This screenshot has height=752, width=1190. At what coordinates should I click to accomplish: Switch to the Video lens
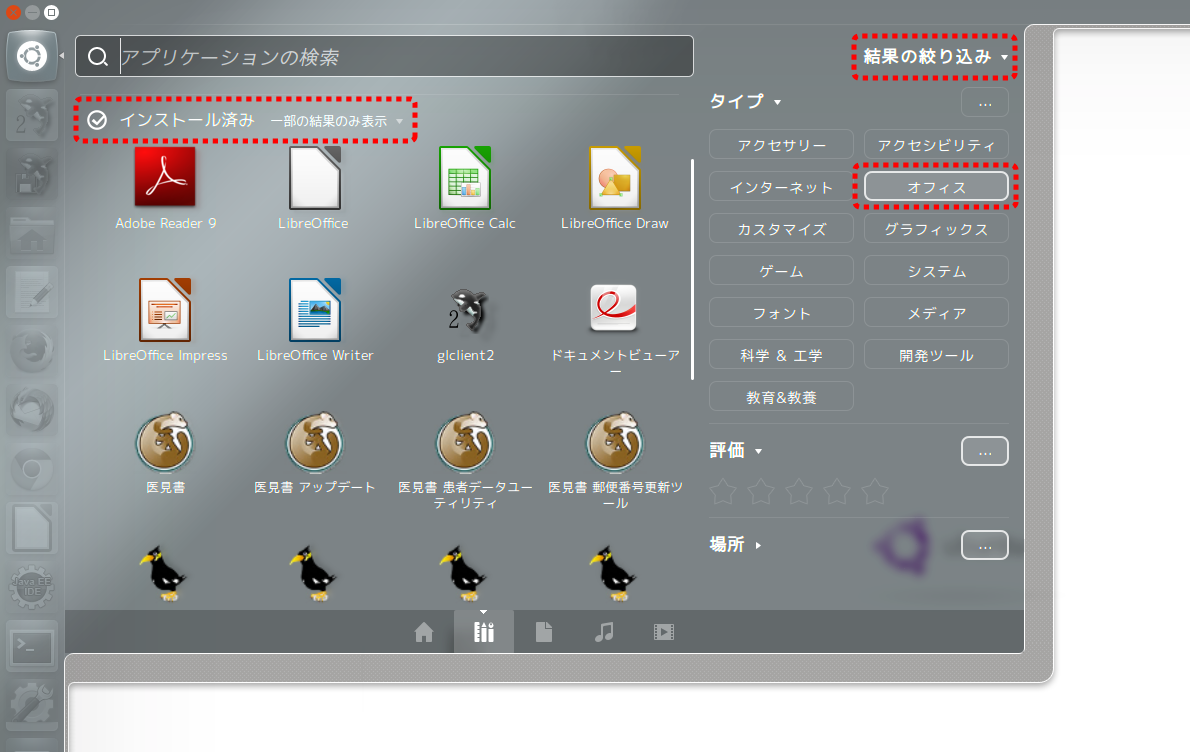(x=664, y=632)
